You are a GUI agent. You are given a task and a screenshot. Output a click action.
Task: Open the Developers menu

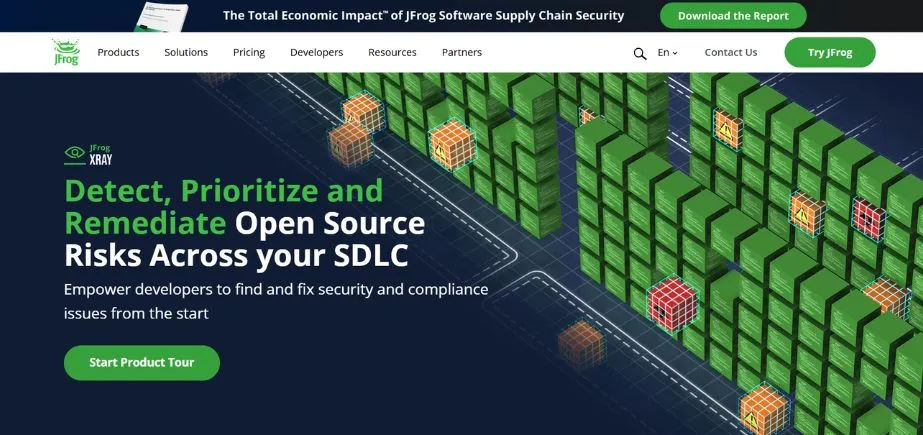point(317,52)
